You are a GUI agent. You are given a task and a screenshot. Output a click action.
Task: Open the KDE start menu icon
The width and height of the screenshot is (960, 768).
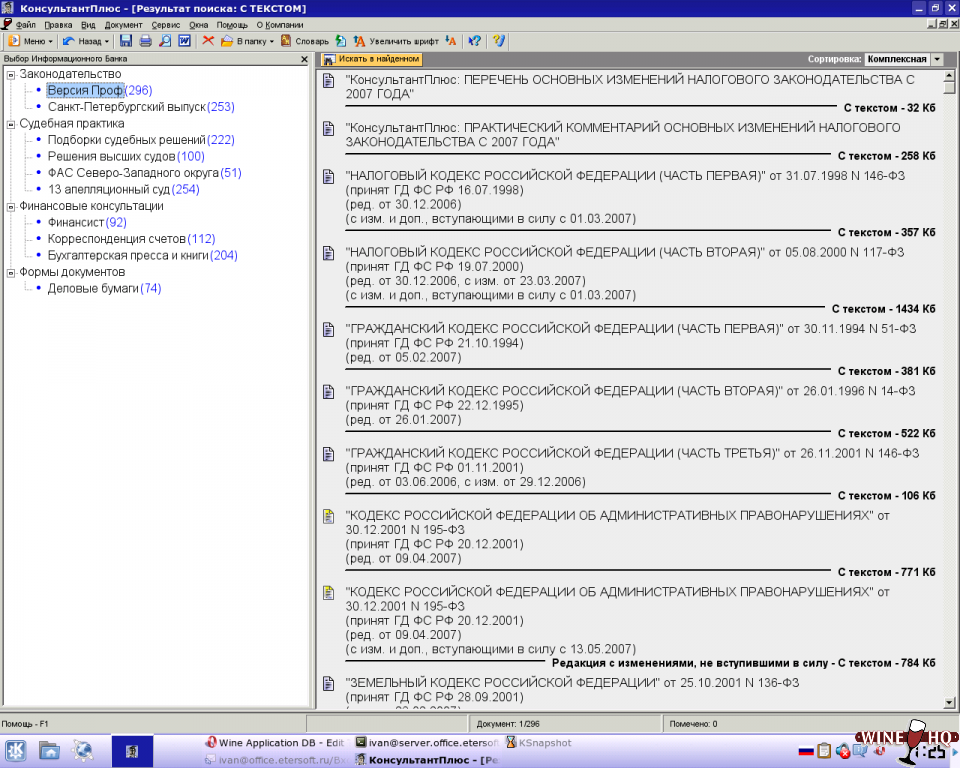point(15,749)
